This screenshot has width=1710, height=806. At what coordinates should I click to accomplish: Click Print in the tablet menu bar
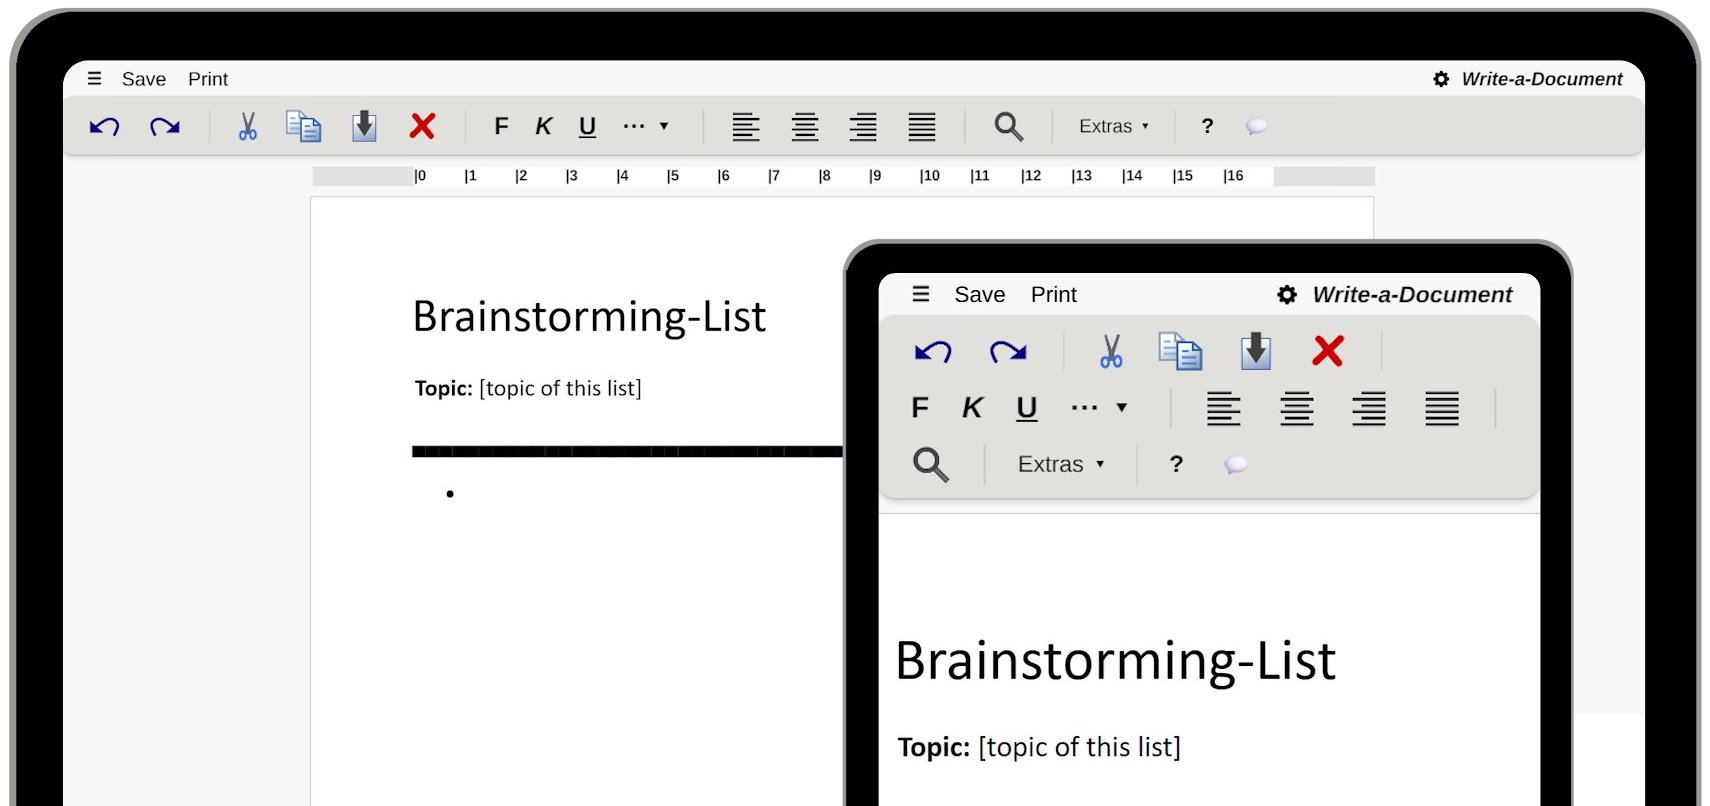click(x=1053, y=295)
